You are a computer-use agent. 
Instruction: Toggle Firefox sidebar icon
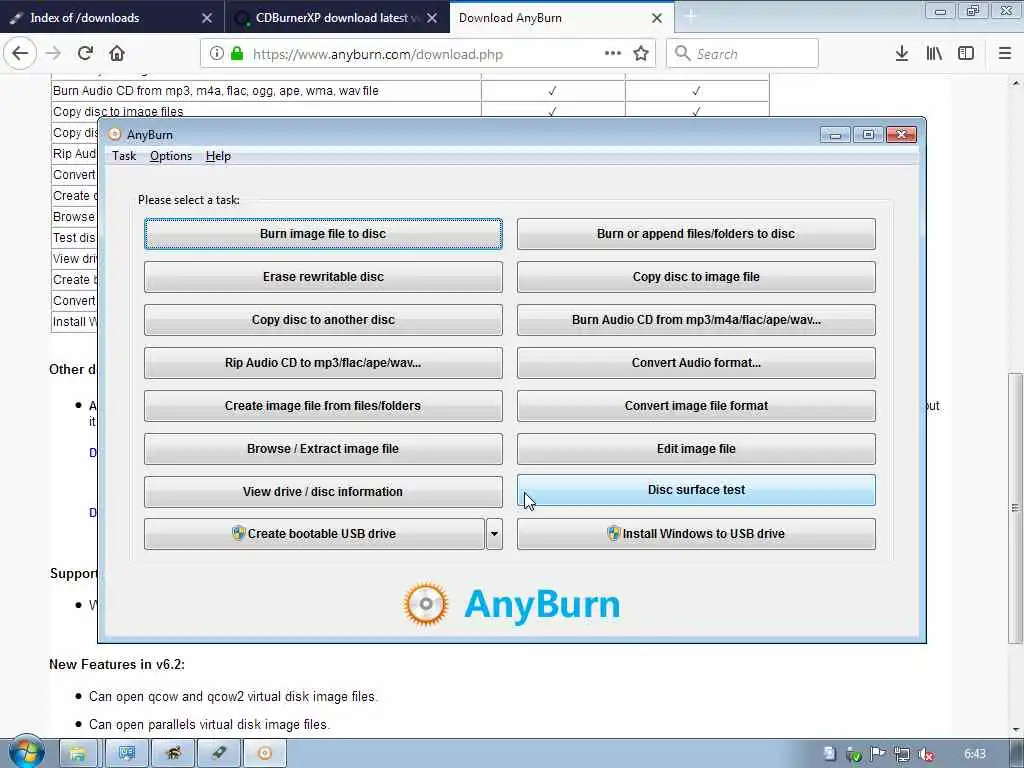coord(966,54)
